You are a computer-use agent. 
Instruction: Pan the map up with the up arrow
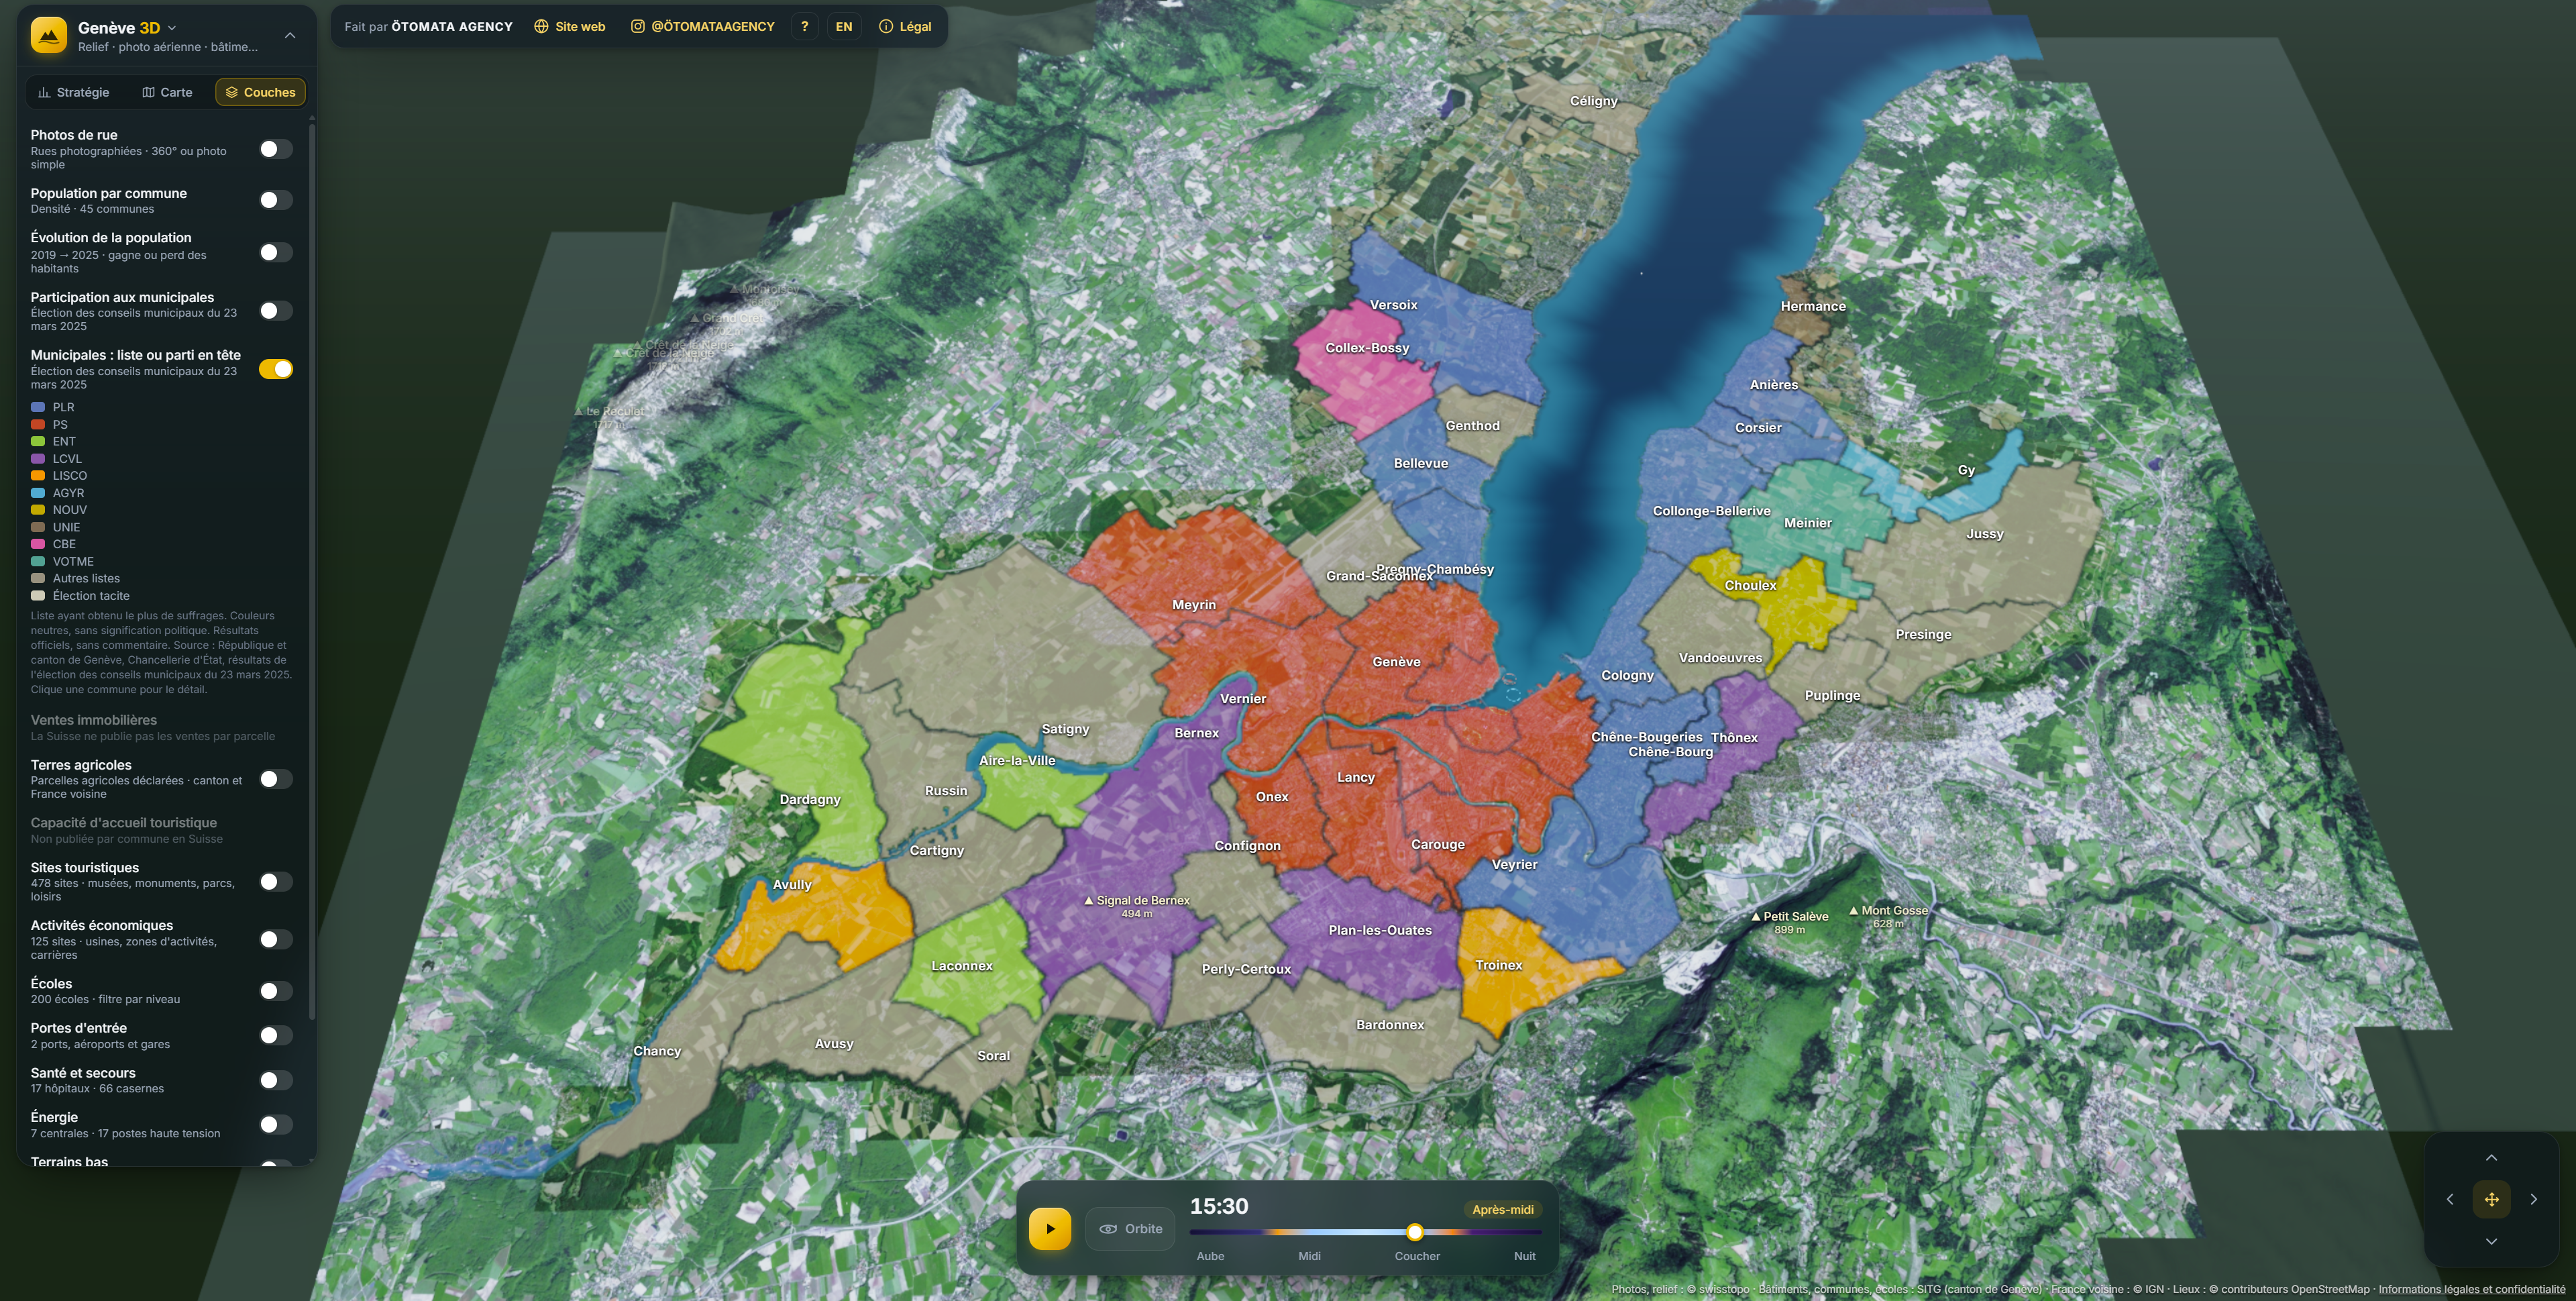(x=2491, y=1158)
